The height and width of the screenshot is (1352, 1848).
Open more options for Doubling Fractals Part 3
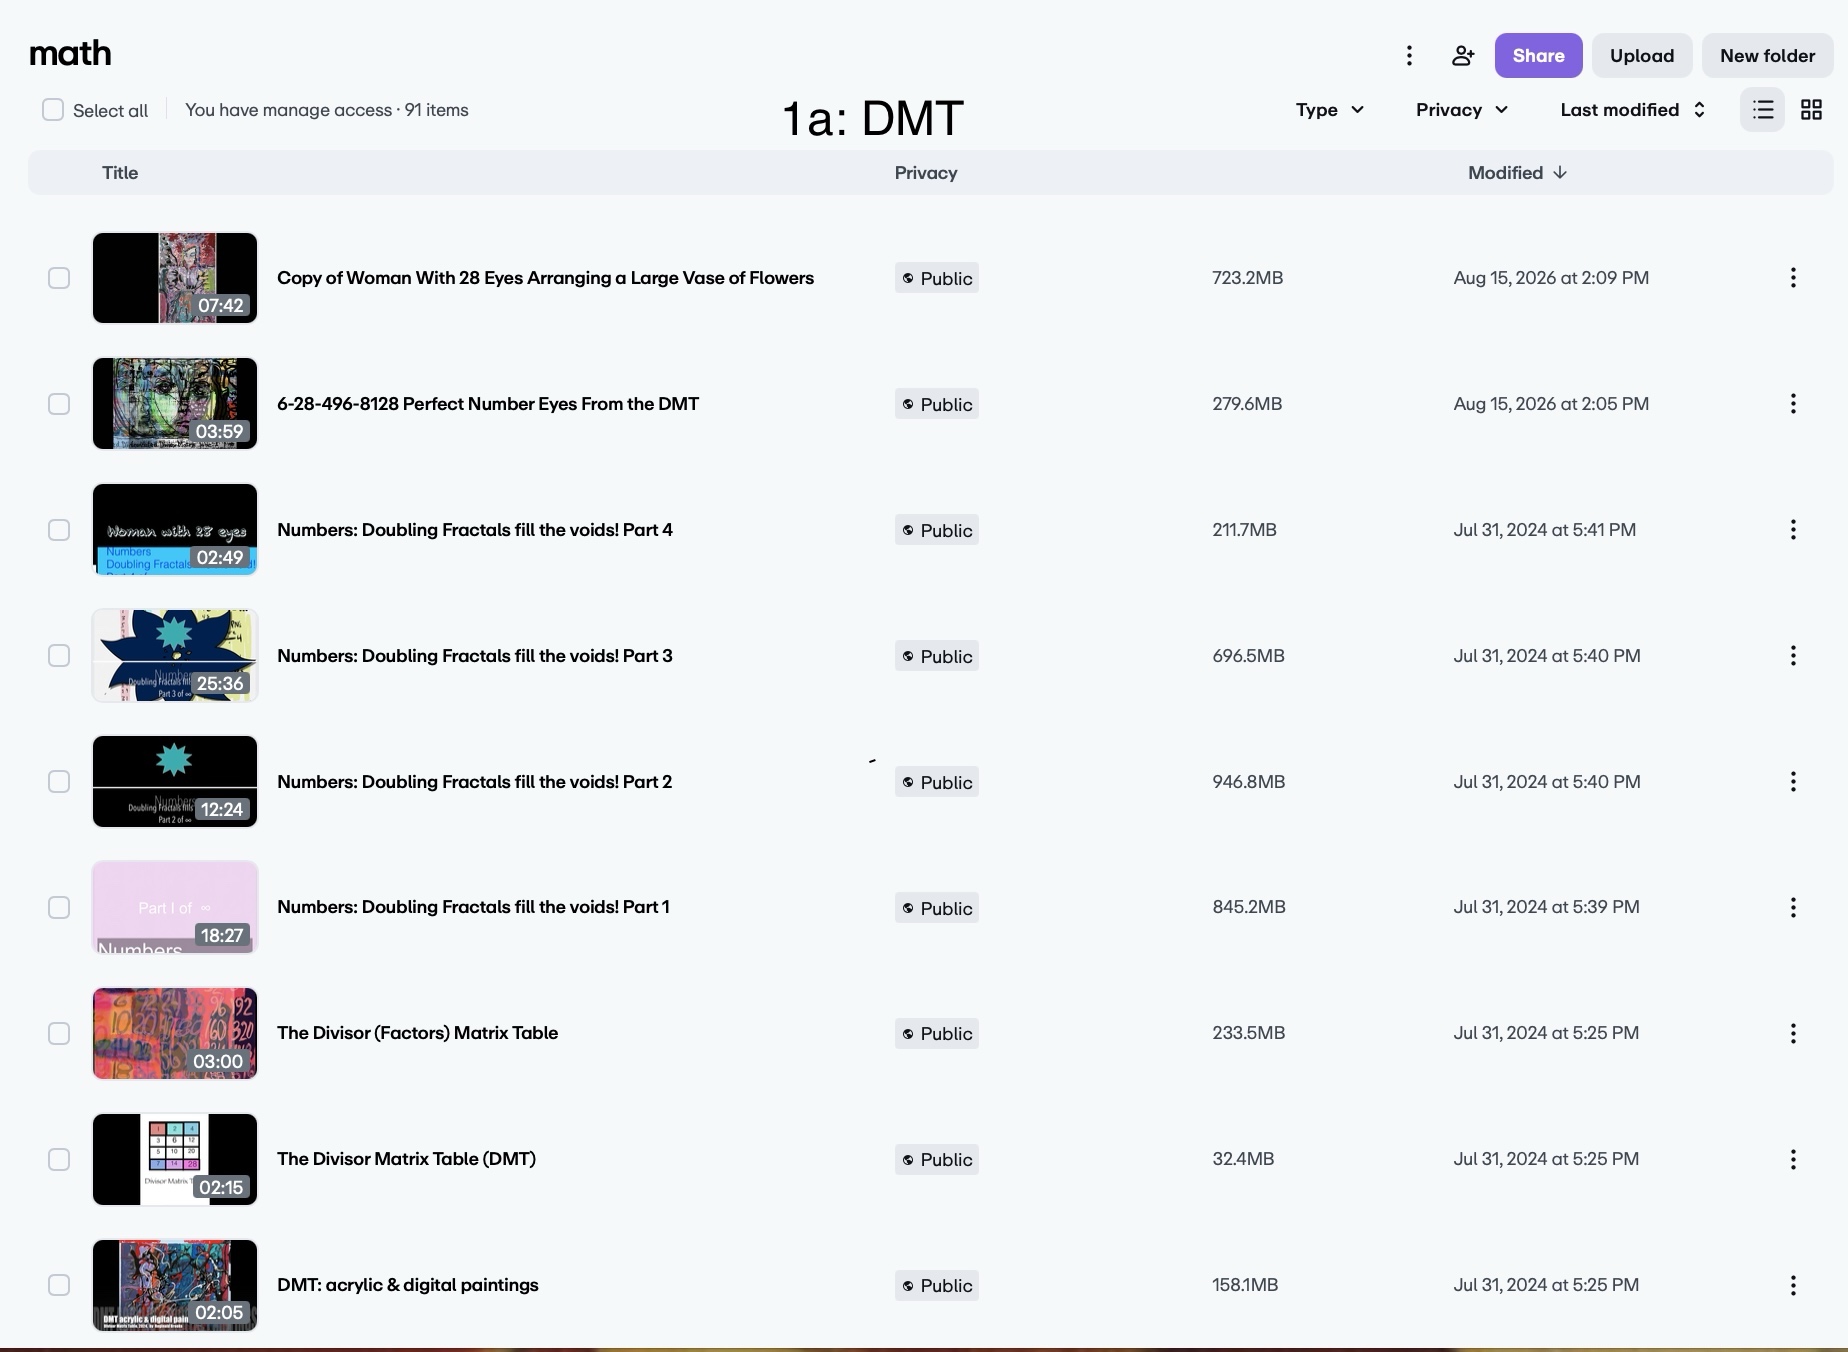[x=1793, y=656]
